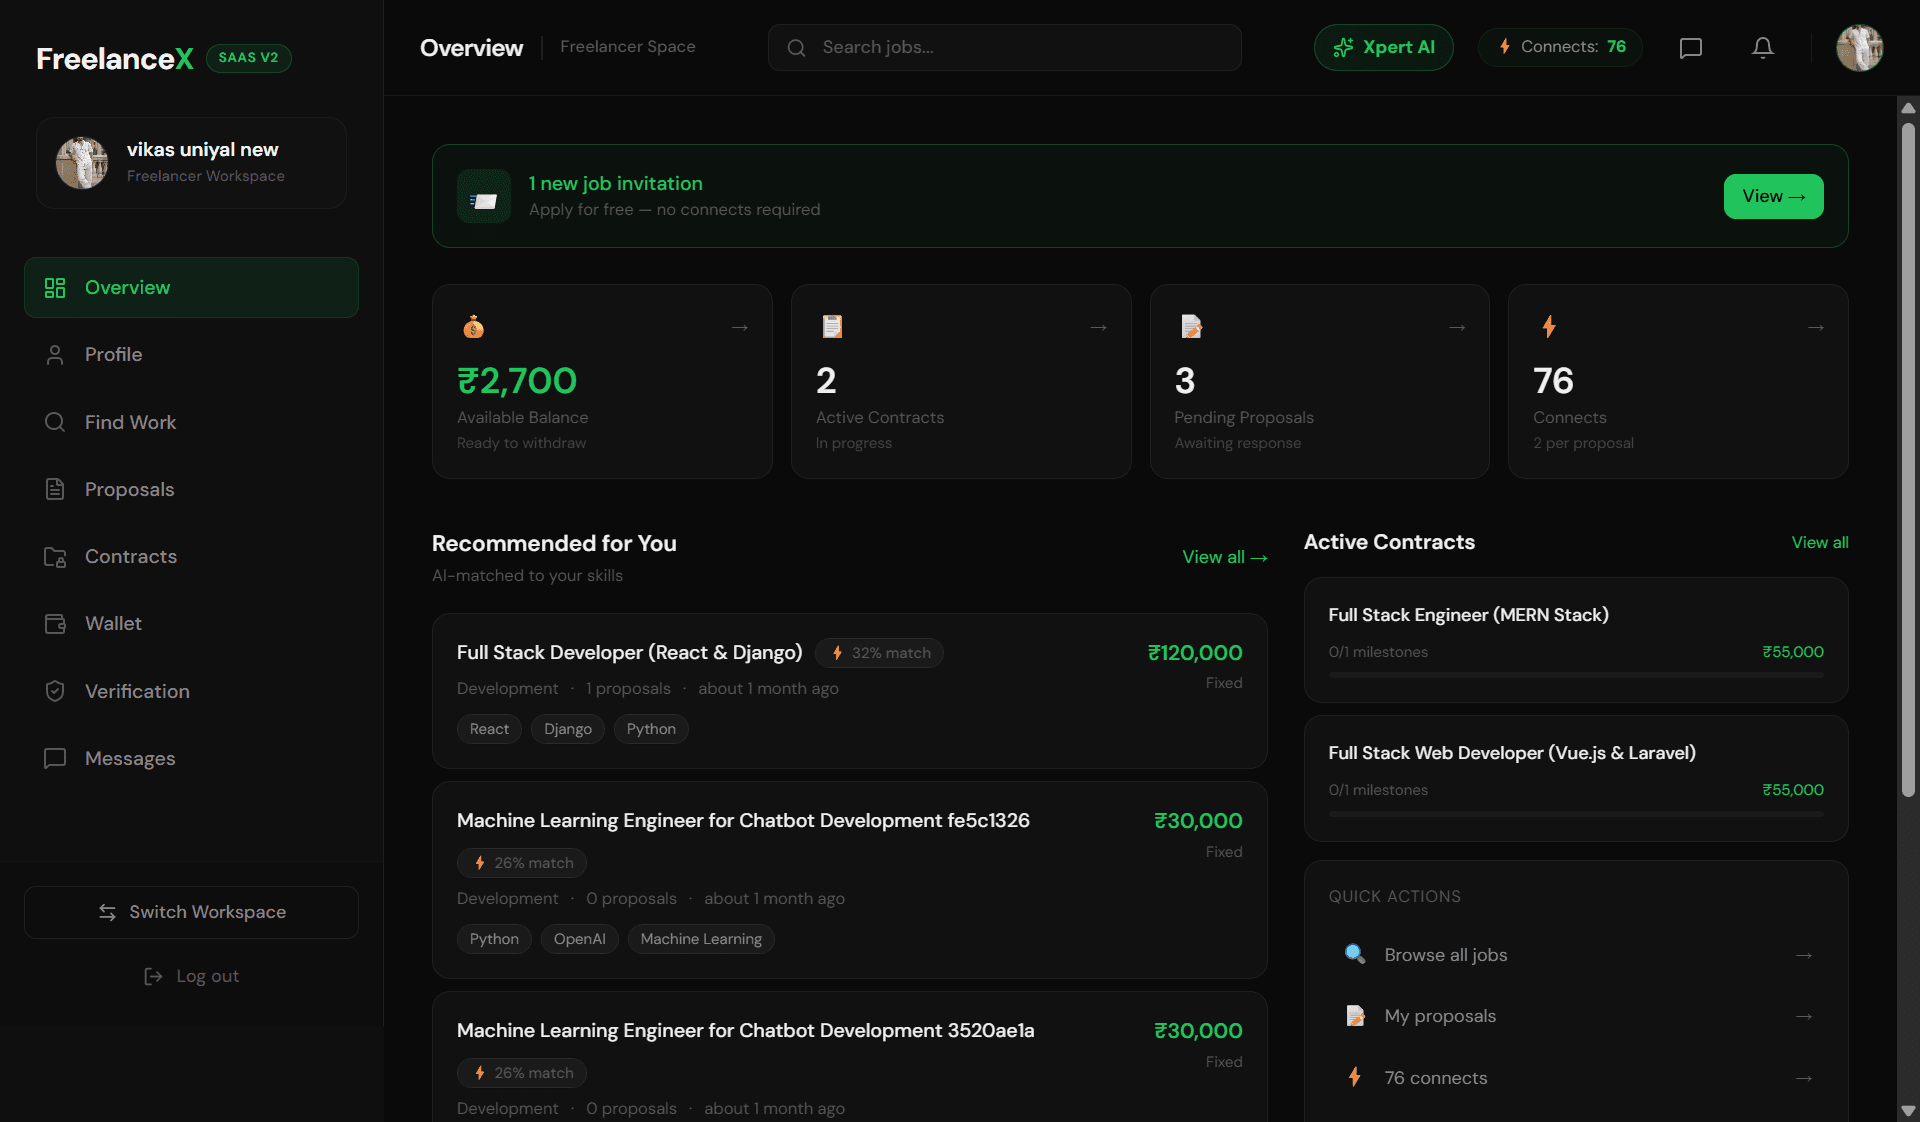This screenshot has height=1122, width=1920.
Task: Click the Django skill tag
Action: (568, 729)
